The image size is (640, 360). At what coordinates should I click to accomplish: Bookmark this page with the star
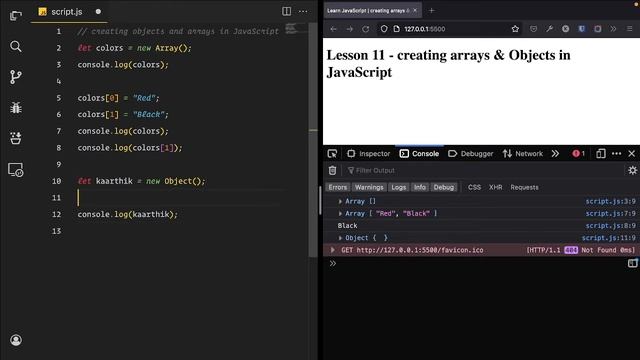click(x=515, y=29)
